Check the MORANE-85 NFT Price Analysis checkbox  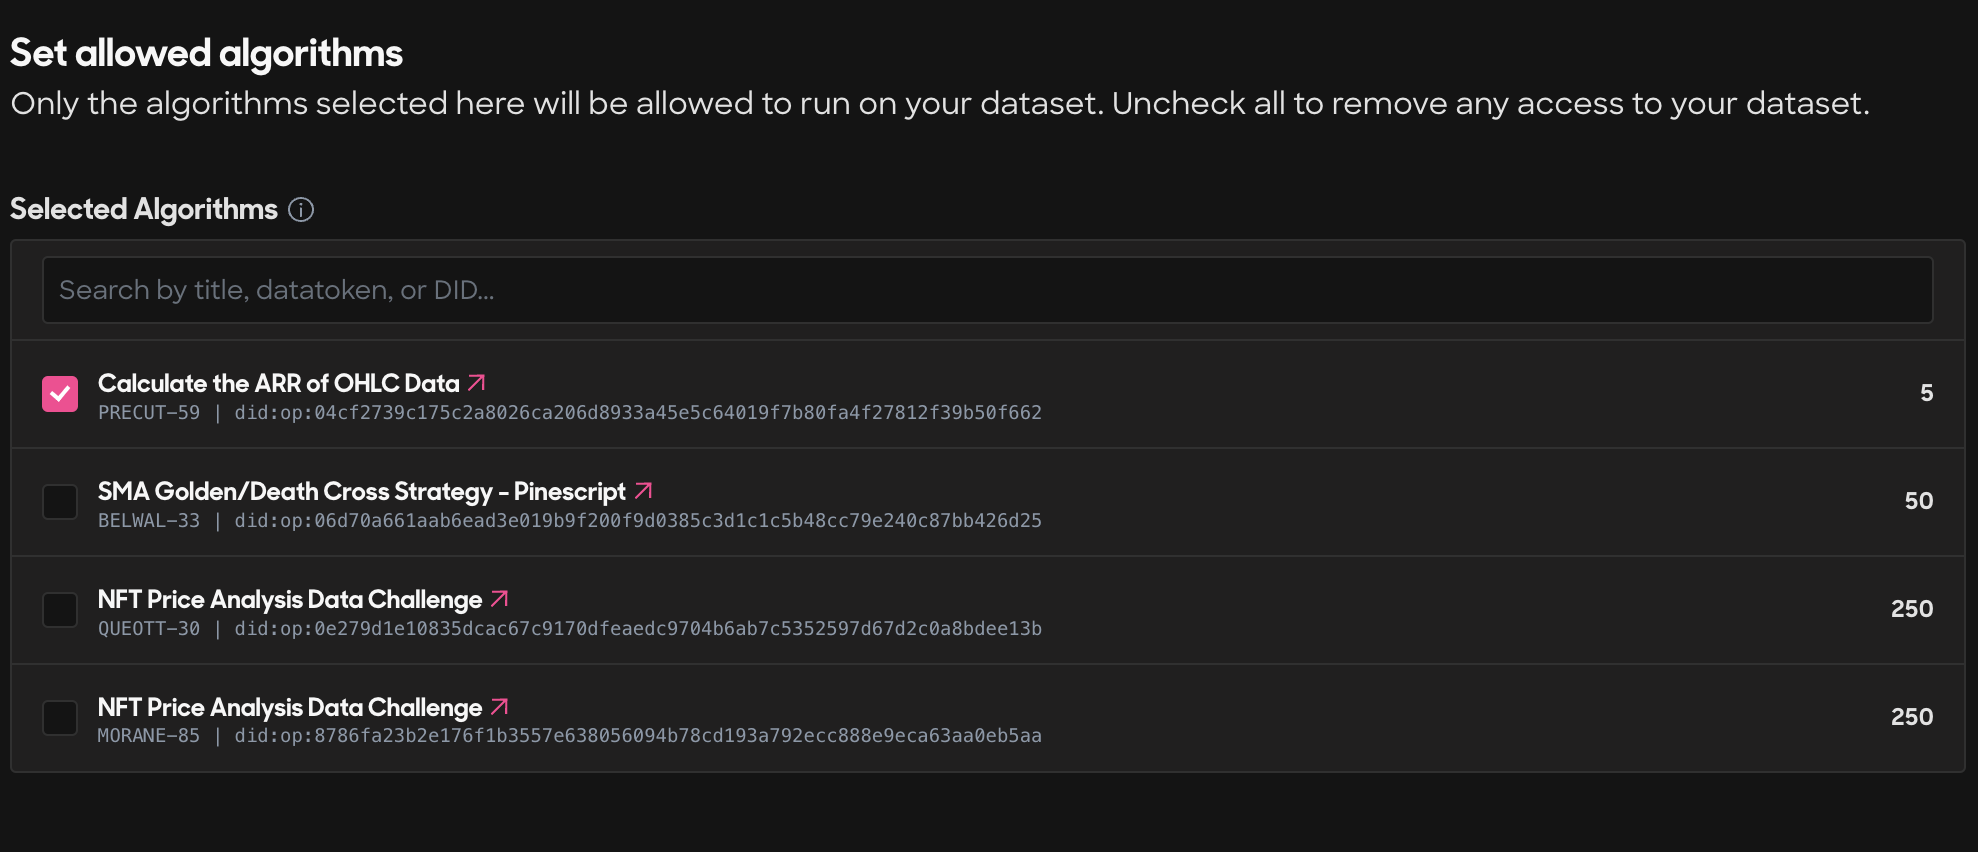60,718
